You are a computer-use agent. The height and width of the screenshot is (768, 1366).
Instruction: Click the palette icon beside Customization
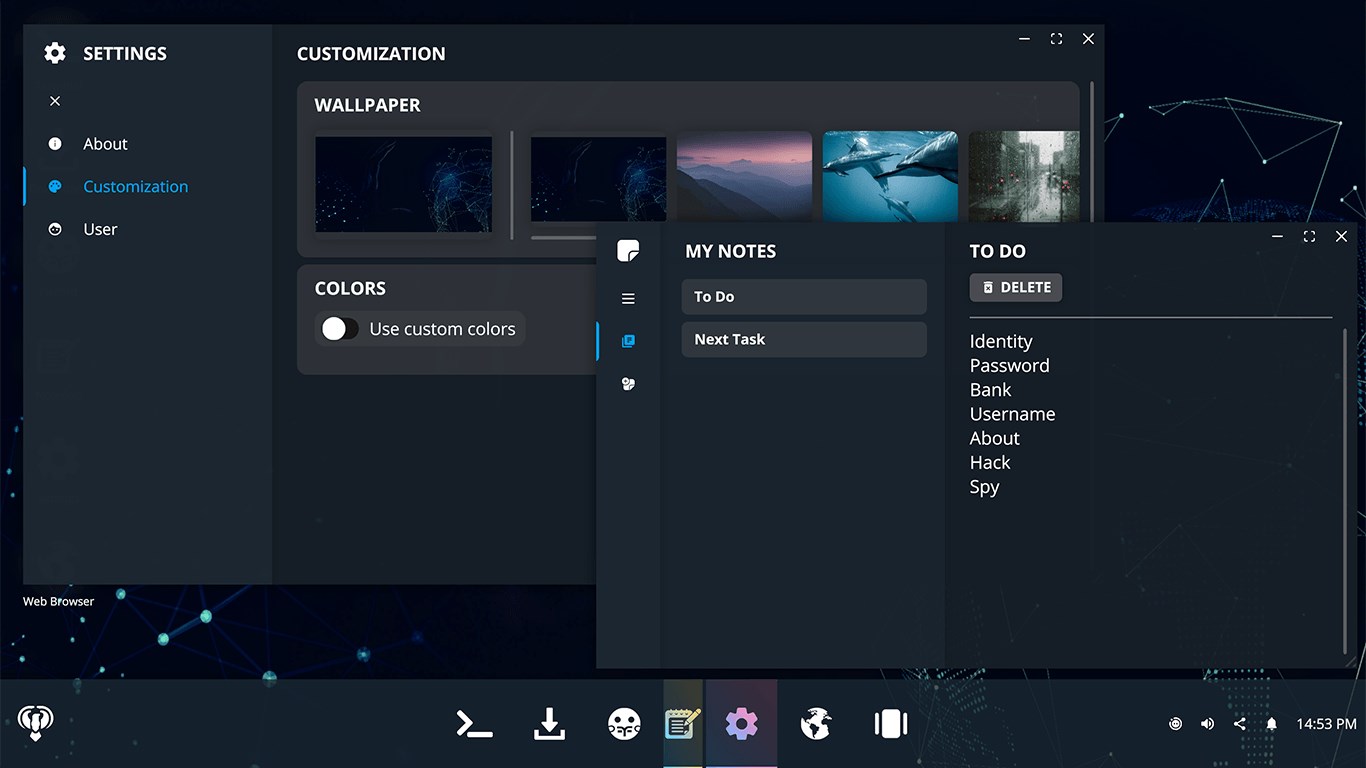pyautogui.click(x=55, y=187)
